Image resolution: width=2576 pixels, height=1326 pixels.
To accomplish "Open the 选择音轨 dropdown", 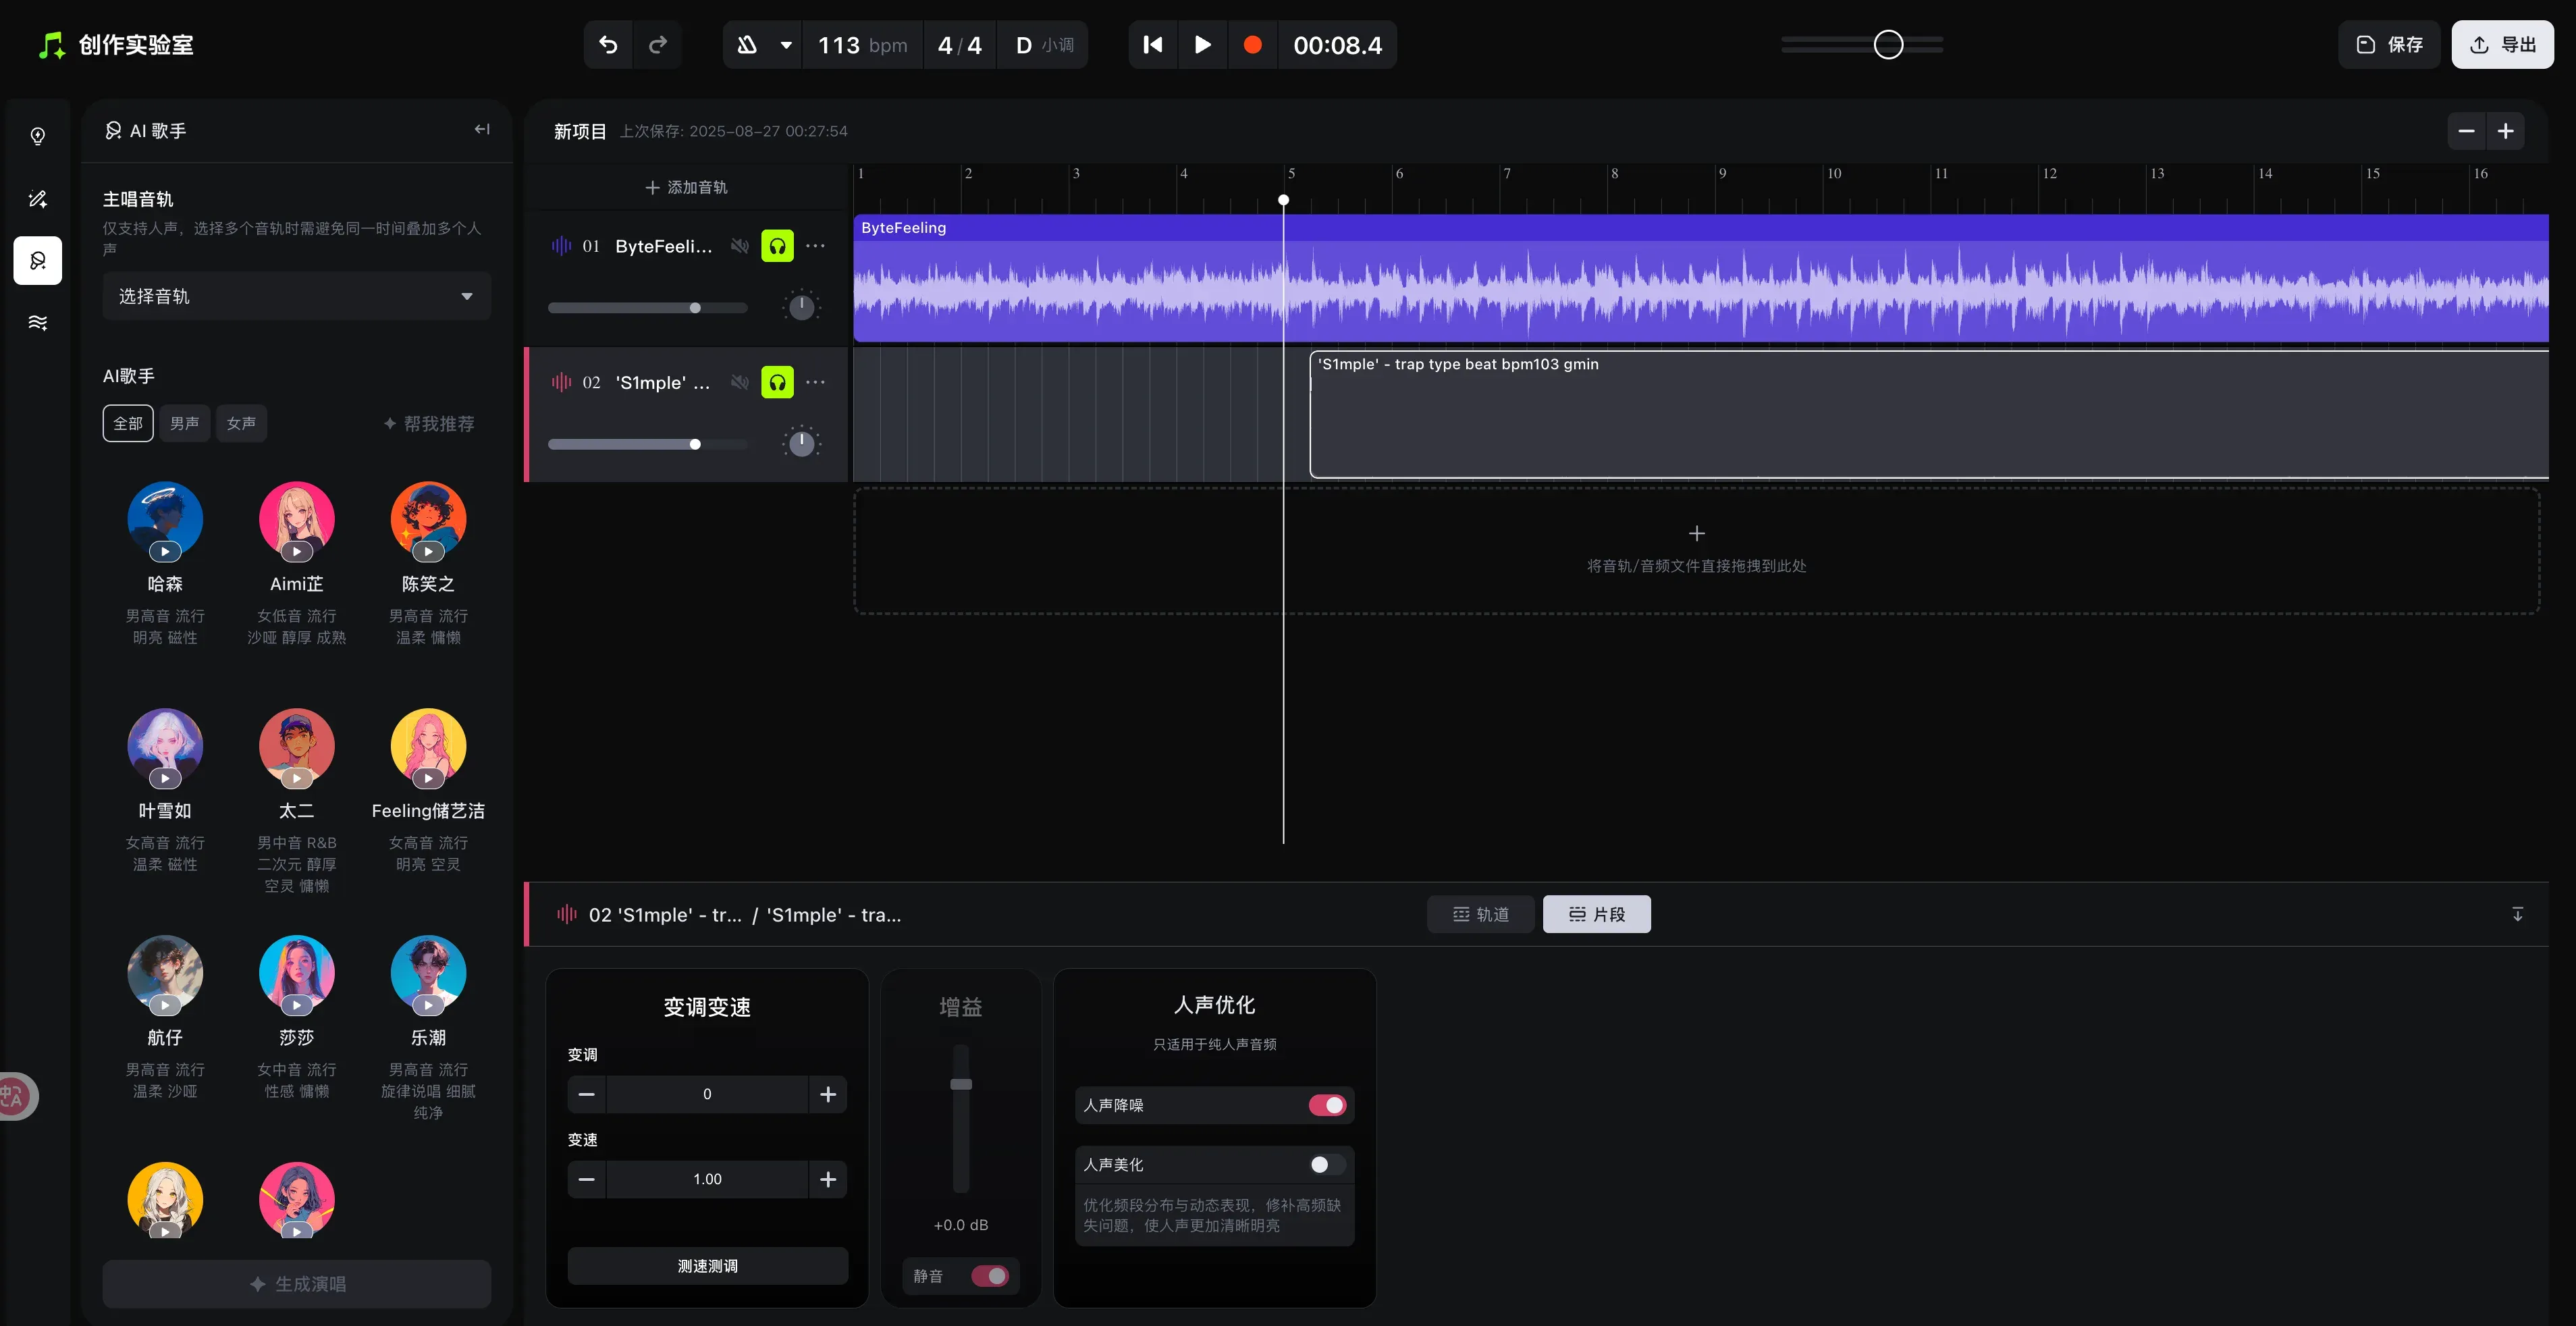I will tap(296, 296).
